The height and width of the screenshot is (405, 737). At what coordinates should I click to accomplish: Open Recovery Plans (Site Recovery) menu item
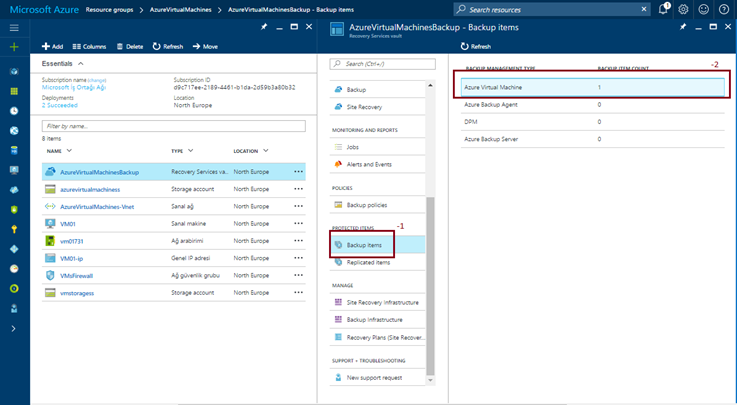[377, 337]
